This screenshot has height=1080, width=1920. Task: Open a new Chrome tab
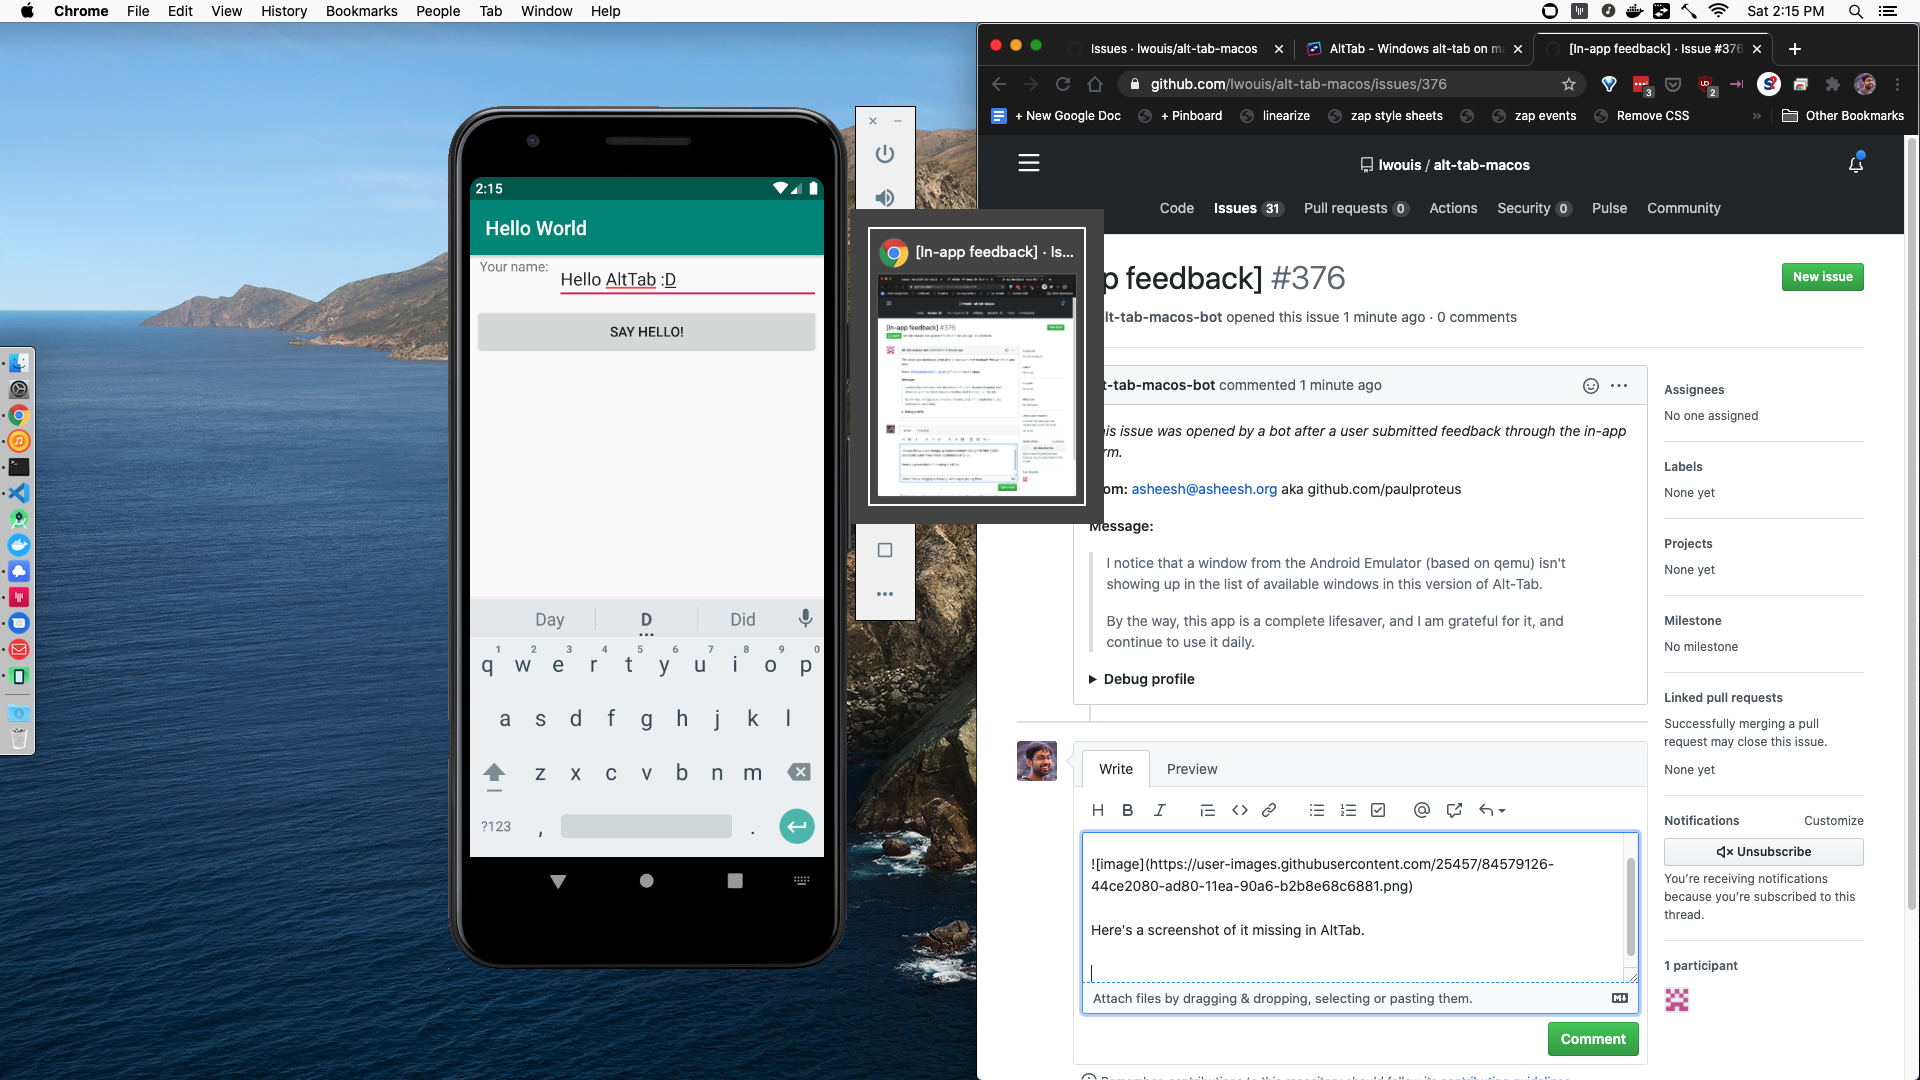pos(1795,49)
